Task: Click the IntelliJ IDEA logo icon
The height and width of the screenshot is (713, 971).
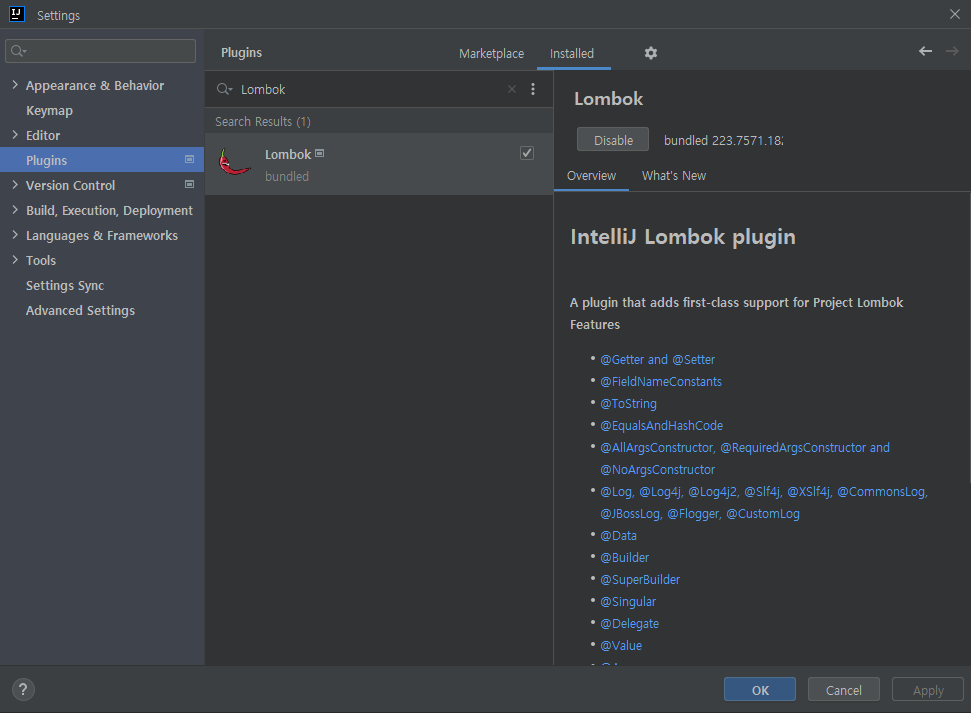Action: [17, 14]
